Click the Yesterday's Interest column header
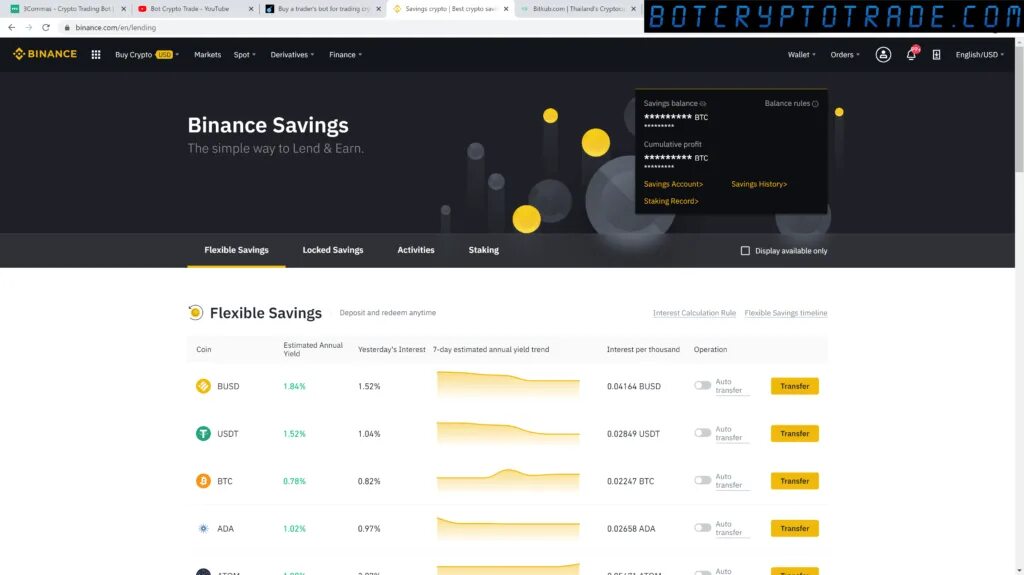The image size is (1024, 575). [391, 350]
